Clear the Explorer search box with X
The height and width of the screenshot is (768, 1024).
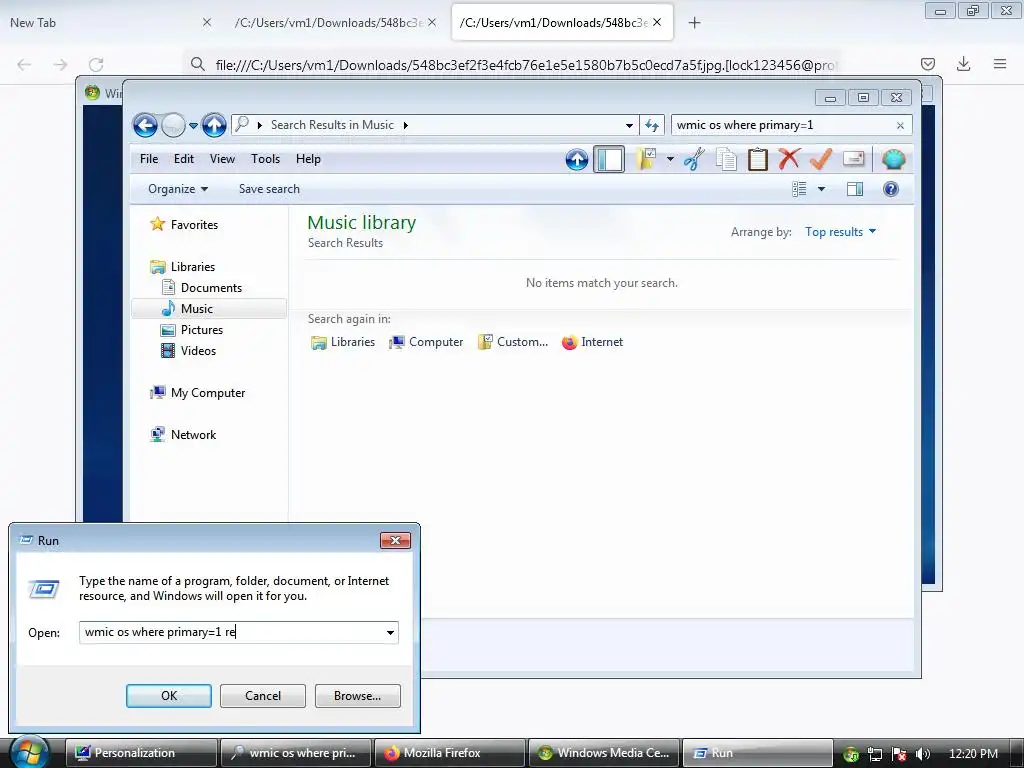pos(900,125)
